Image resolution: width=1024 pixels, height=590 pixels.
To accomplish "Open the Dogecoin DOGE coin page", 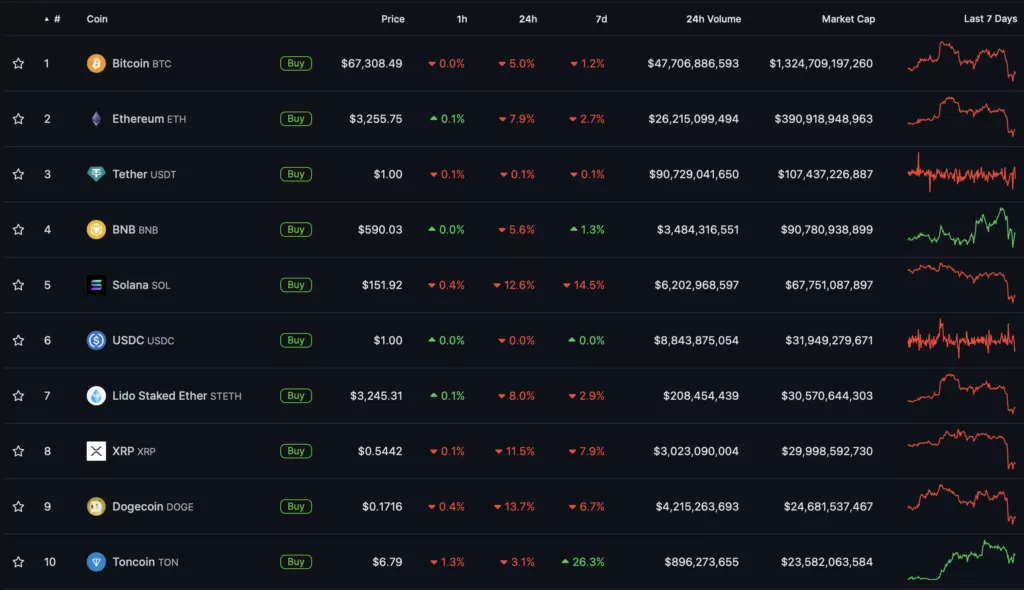I will [153, 506].
